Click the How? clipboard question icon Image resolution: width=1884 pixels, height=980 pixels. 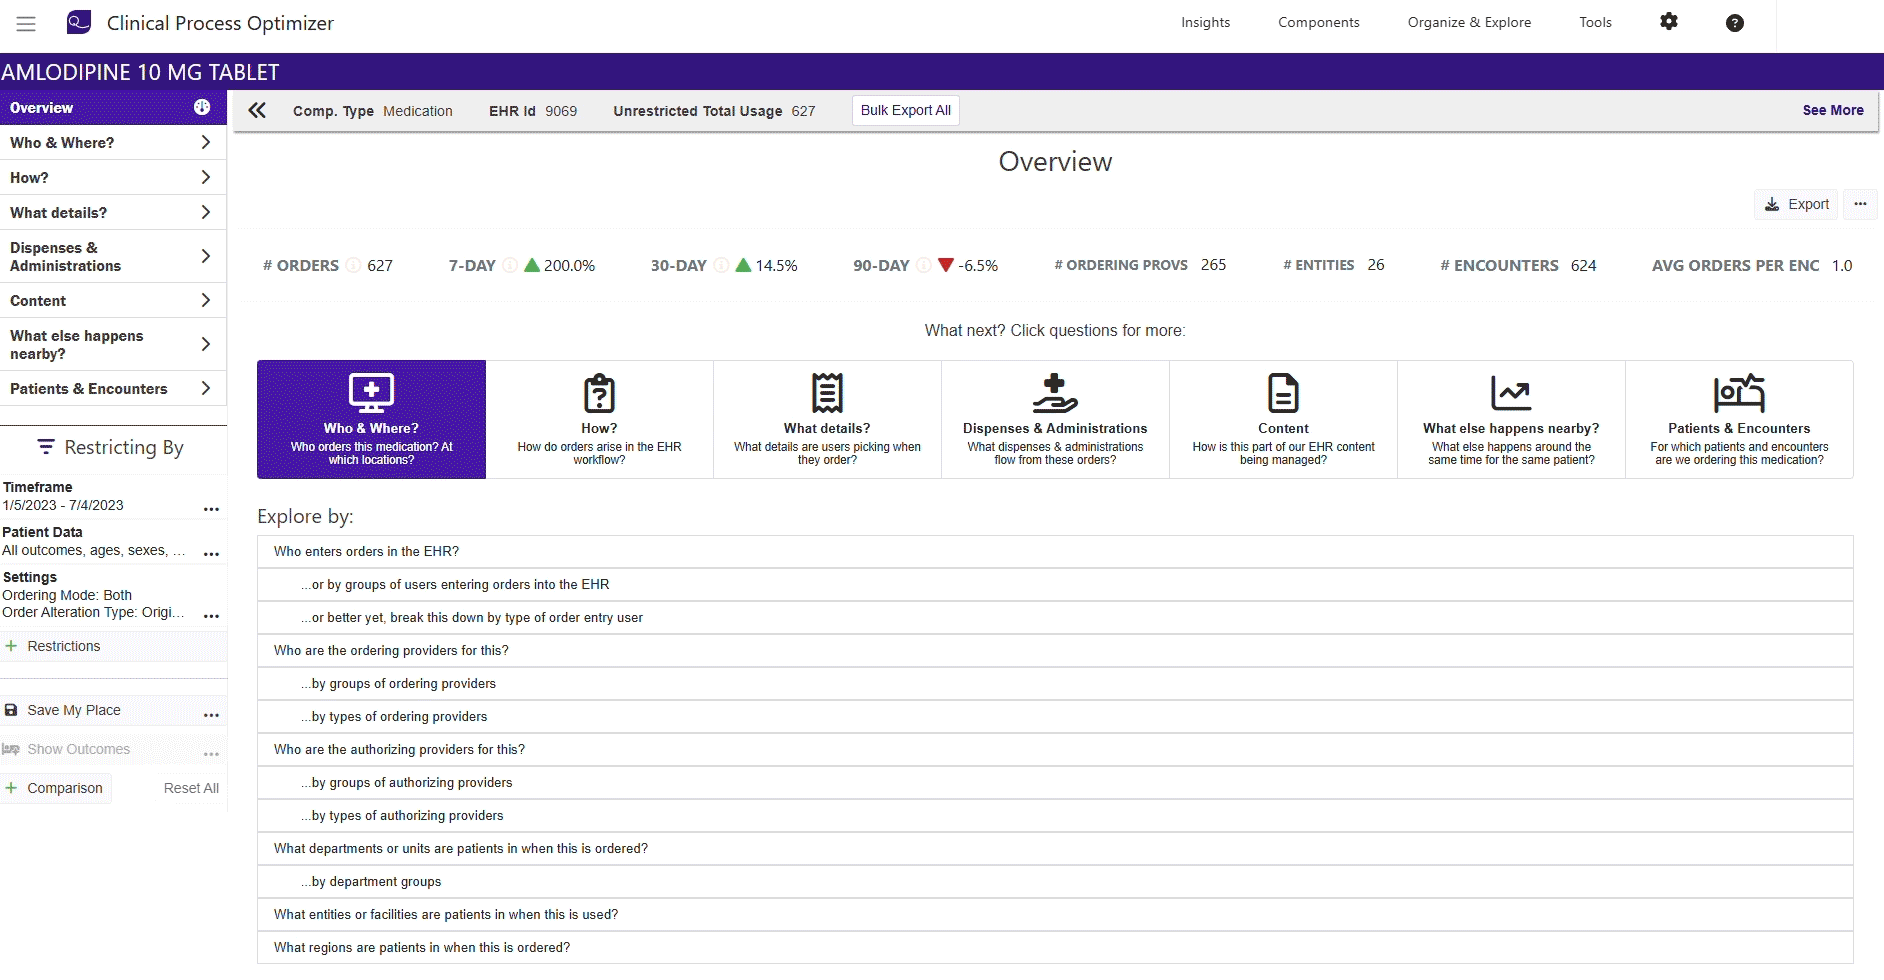599,393
